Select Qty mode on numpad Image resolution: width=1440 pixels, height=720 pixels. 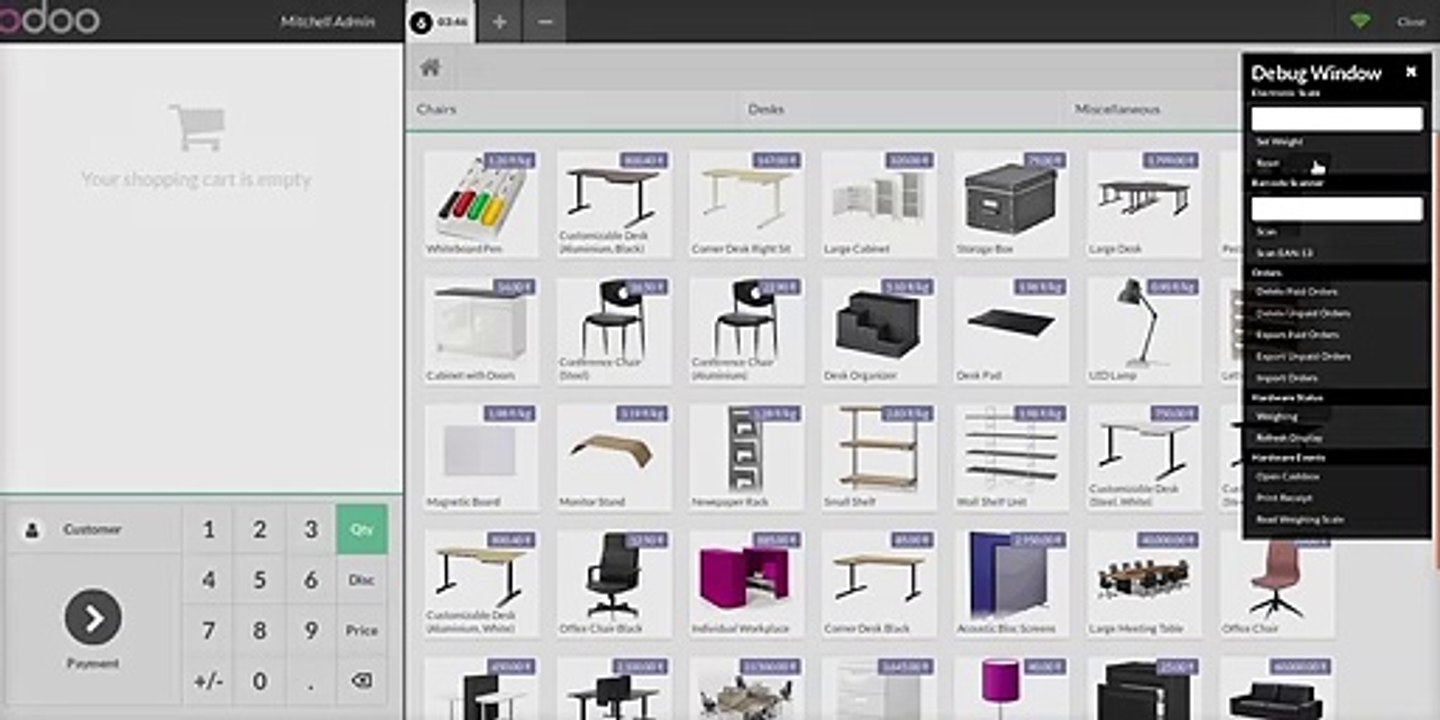[362, 529]
